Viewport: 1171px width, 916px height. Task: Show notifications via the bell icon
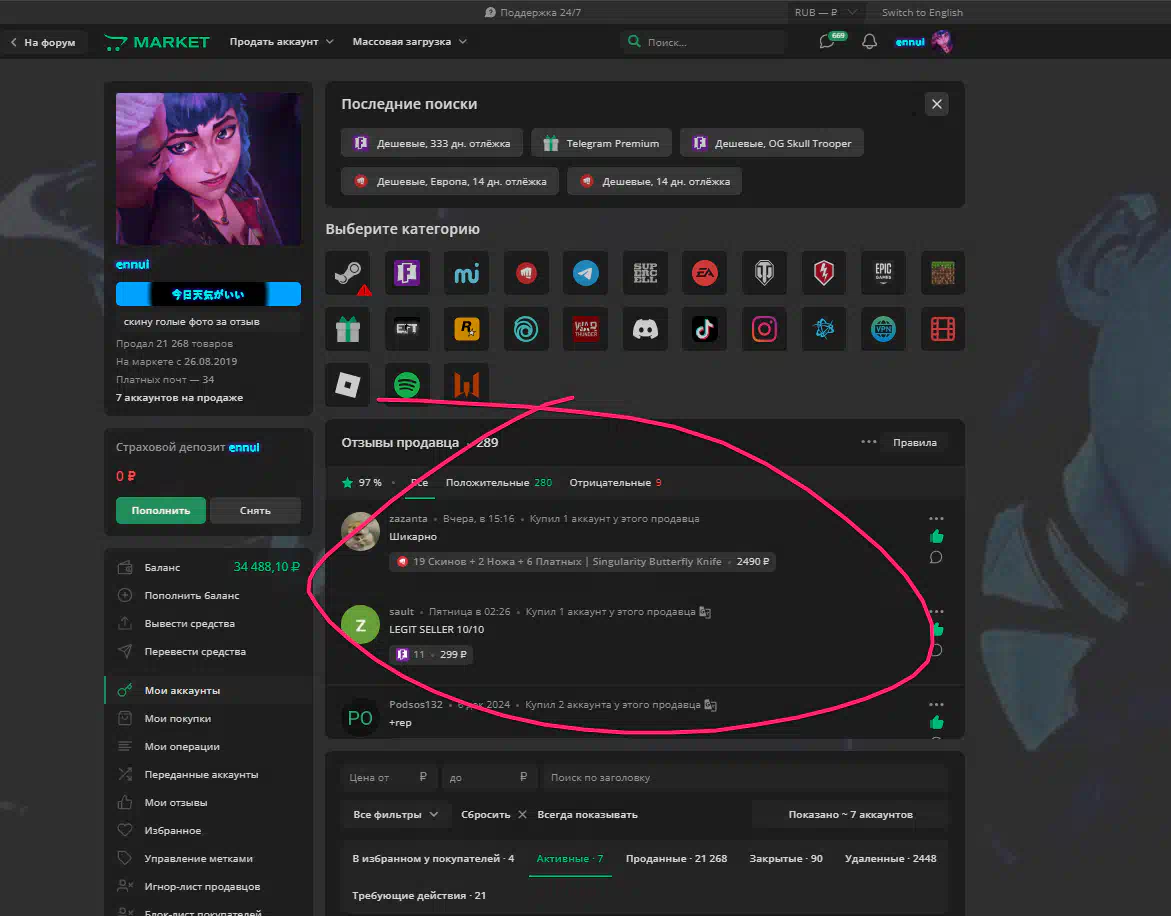[x=869, y=42]
